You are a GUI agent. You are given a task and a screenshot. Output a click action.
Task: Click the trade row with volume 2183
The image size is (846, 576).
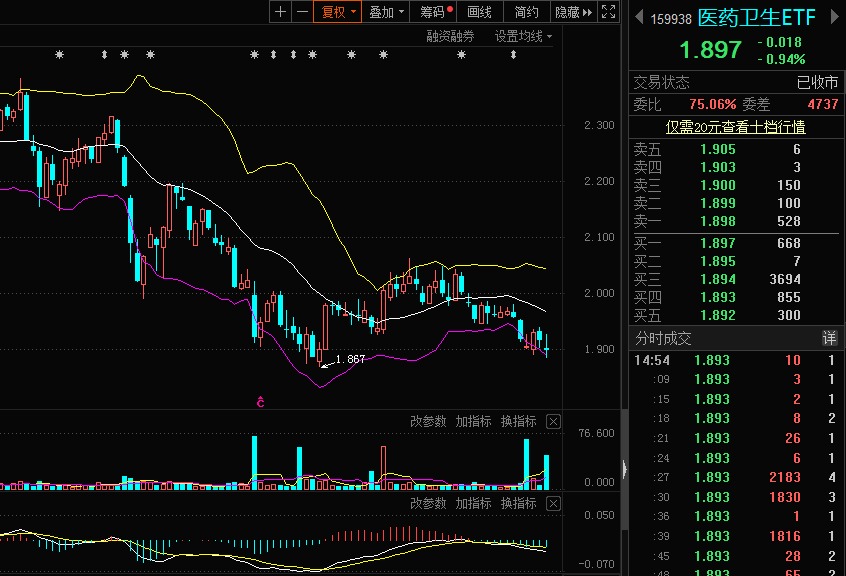(735, 477)
